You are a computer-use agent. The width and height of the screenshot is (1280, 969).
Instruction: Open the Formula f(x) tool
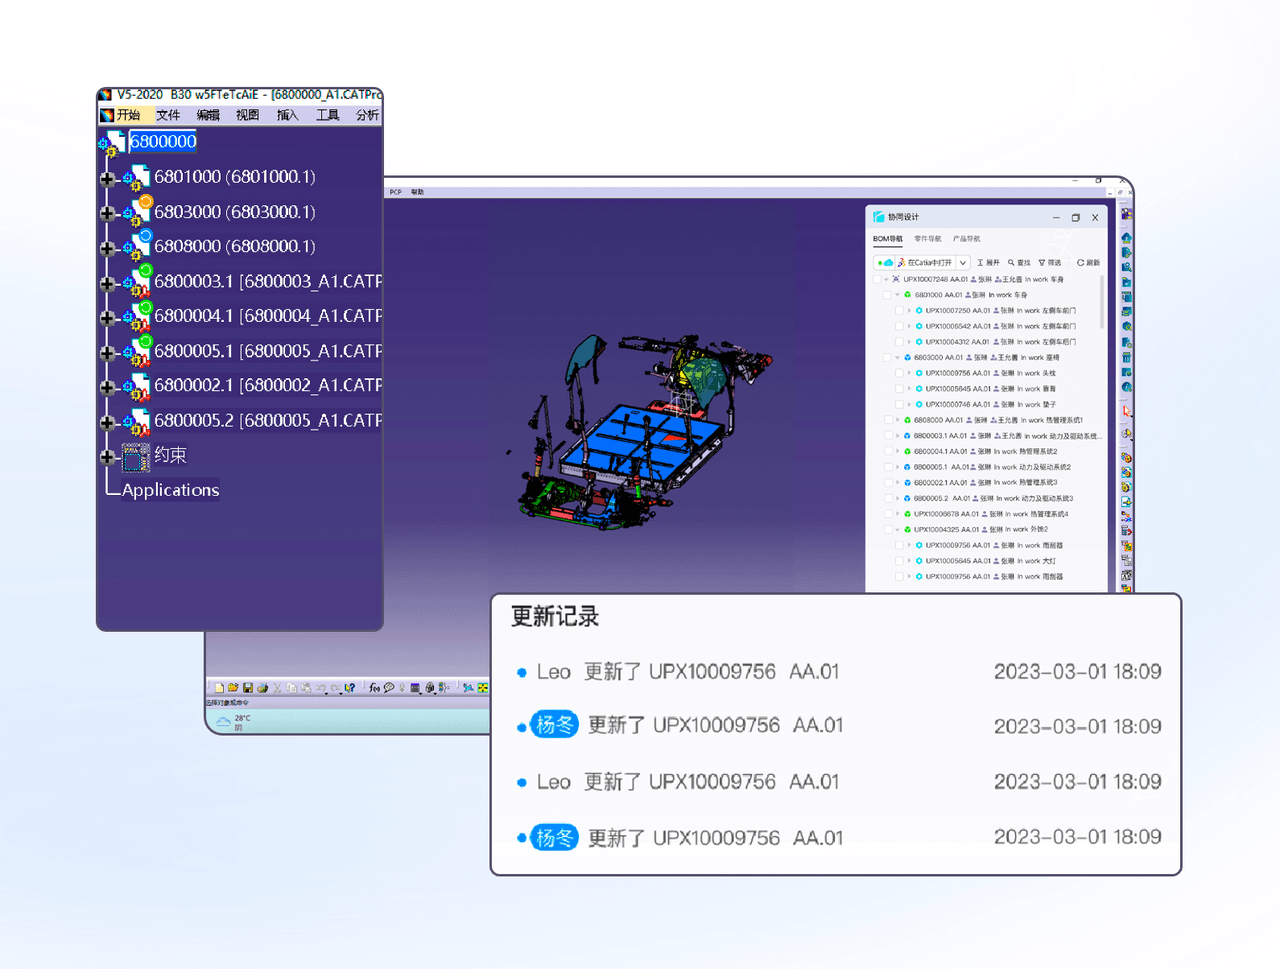[374, 688]
